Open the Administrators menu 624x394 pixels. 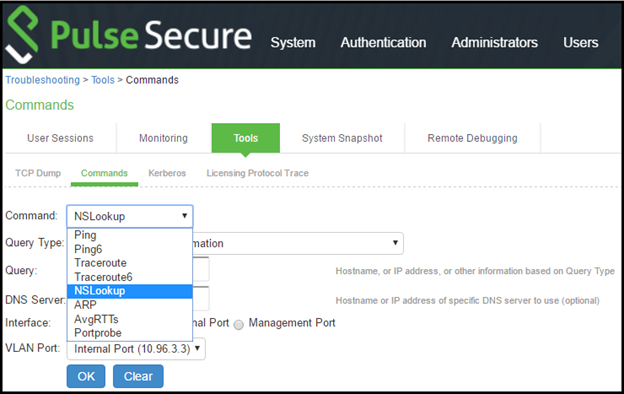494,43
